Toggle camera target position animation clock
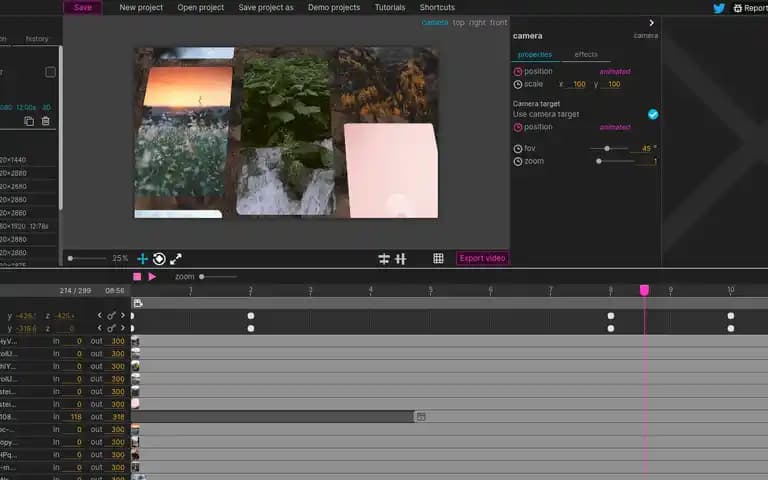Screen dimensions: 768x480 pyautogui.click(x=518, y=127)
